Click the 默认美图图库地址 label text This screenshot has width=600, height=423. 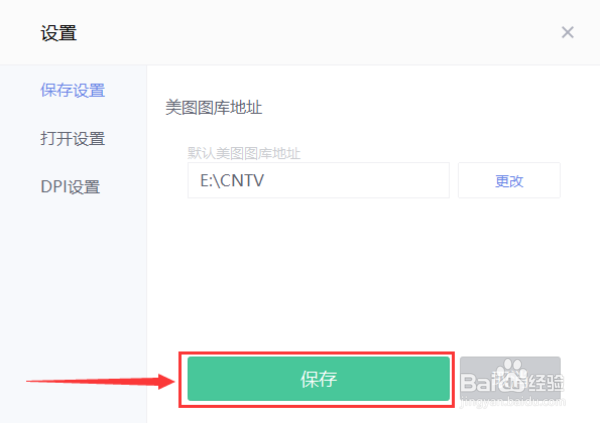point(244,154)
